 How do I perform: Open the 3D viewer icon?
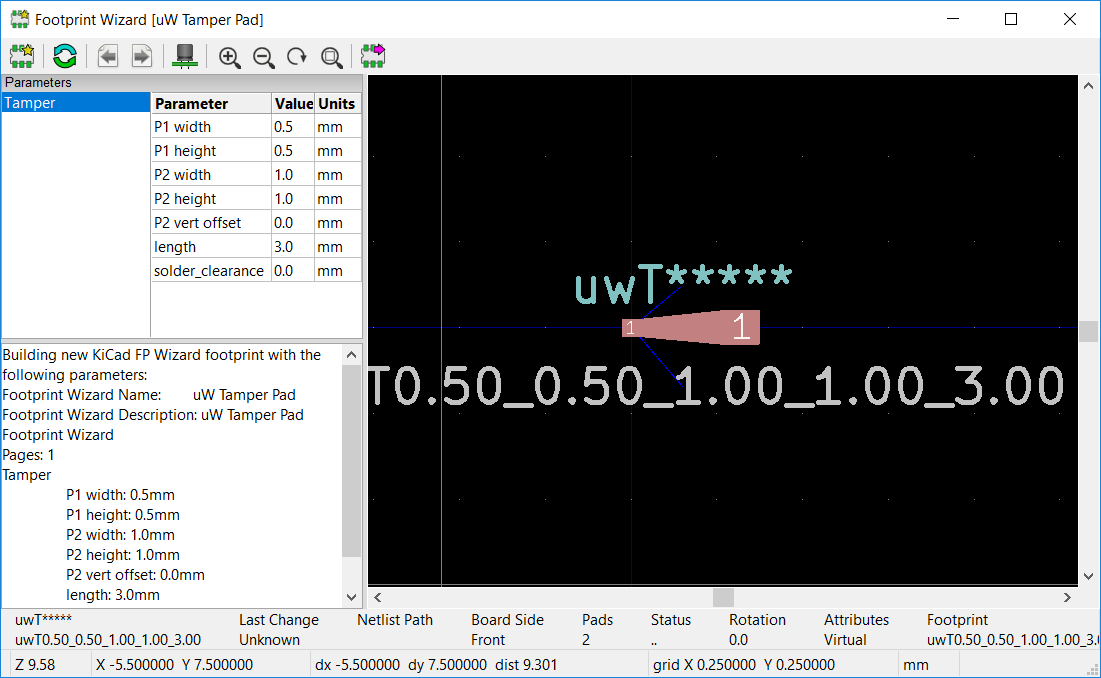coord(185,57)
